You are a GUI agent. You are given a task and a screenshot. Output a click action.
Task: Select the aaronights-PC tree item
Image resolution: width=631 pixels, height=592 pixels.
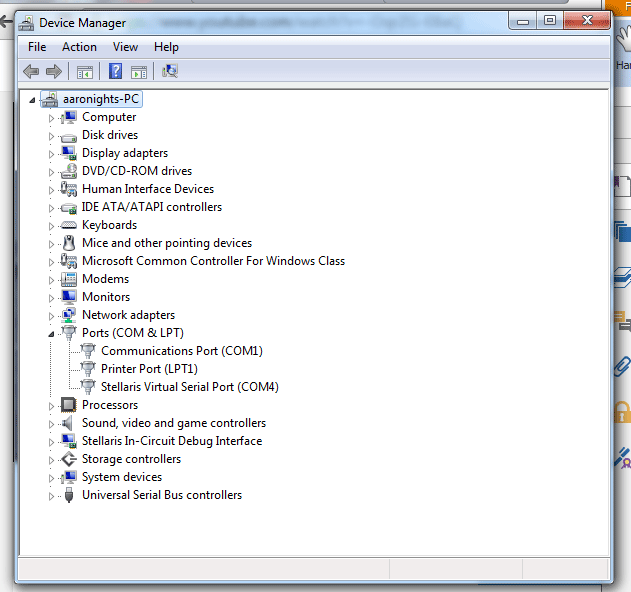pos(101,99)
